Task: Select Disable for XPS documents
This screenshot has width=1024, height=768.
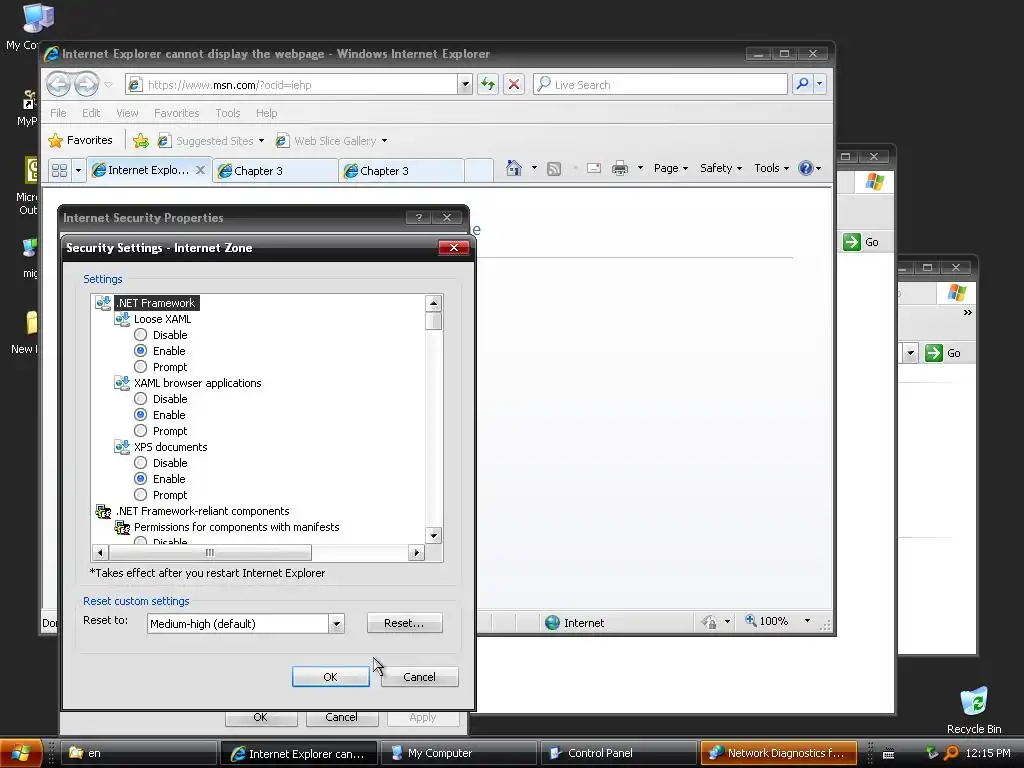Action: click(x=140, y=463)
